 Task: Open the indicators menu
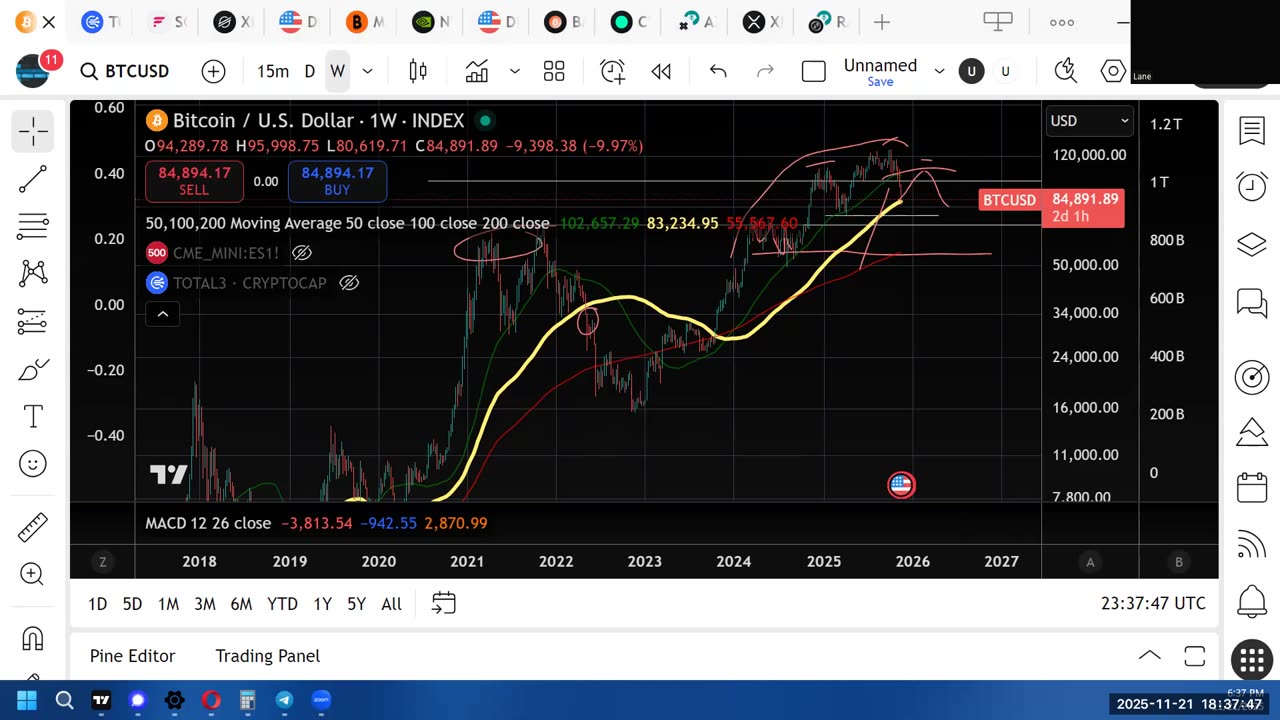point(477,71)
